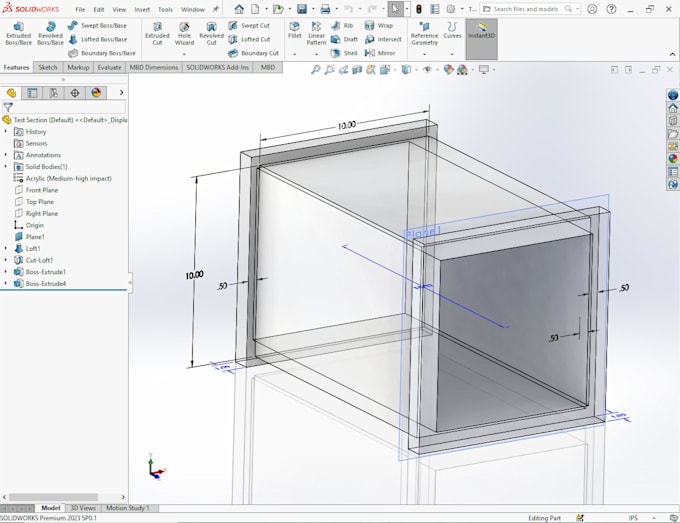Choose Boundary Boss/Base

click(x=102, y=53)
